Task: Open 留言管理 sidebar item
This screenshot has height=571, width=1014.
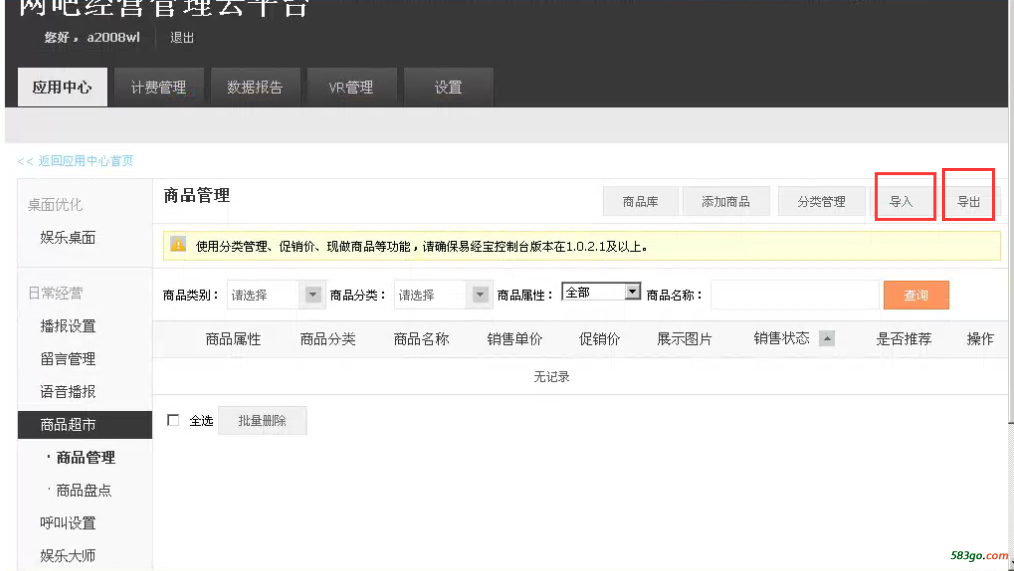Action: pyautogui.click(x=68, y=359)
